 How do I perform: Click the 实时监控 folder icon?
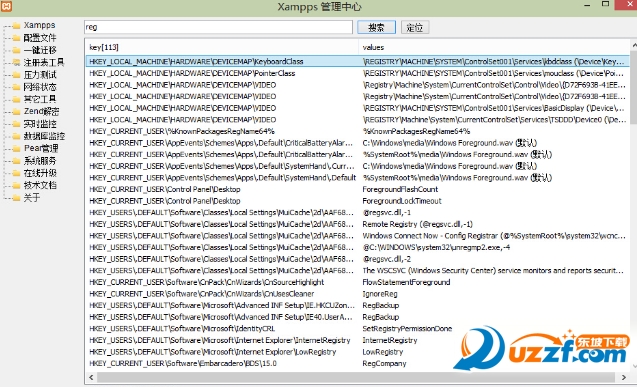[16, 124]
